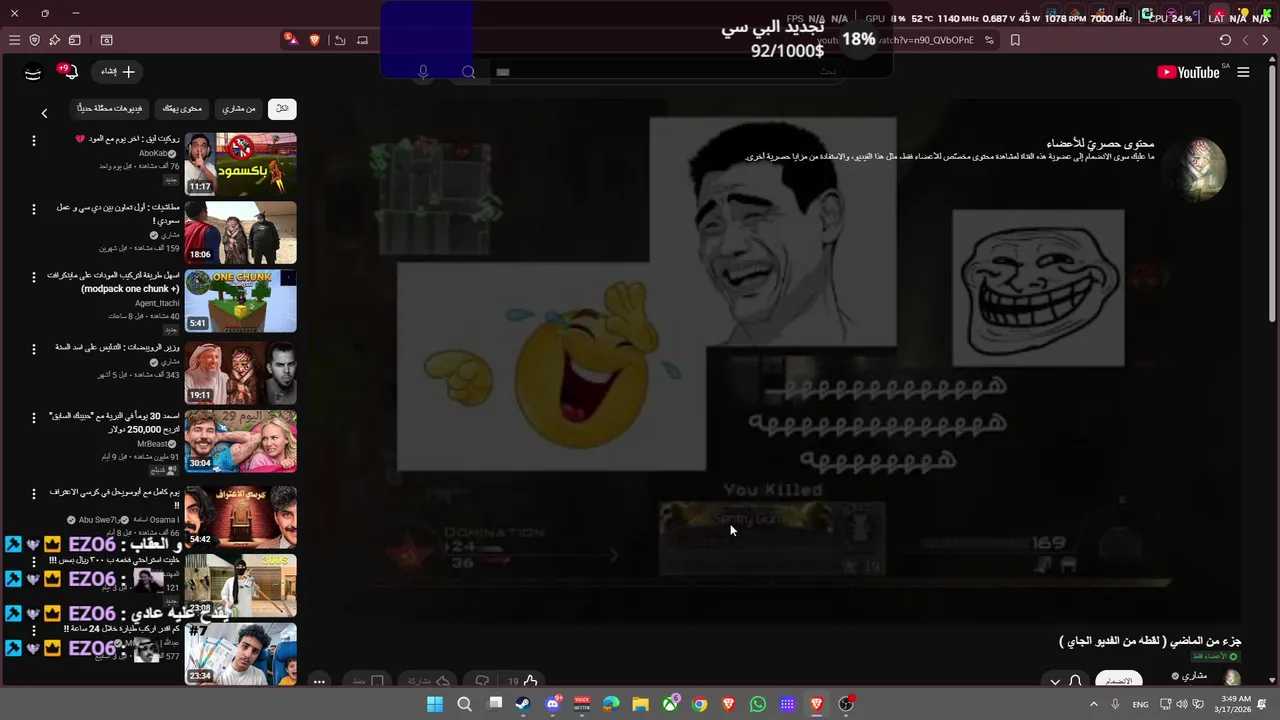Show hidden system tray icons chevron
Viewport: 1280px width, 720px height.
coord(1093,704)
